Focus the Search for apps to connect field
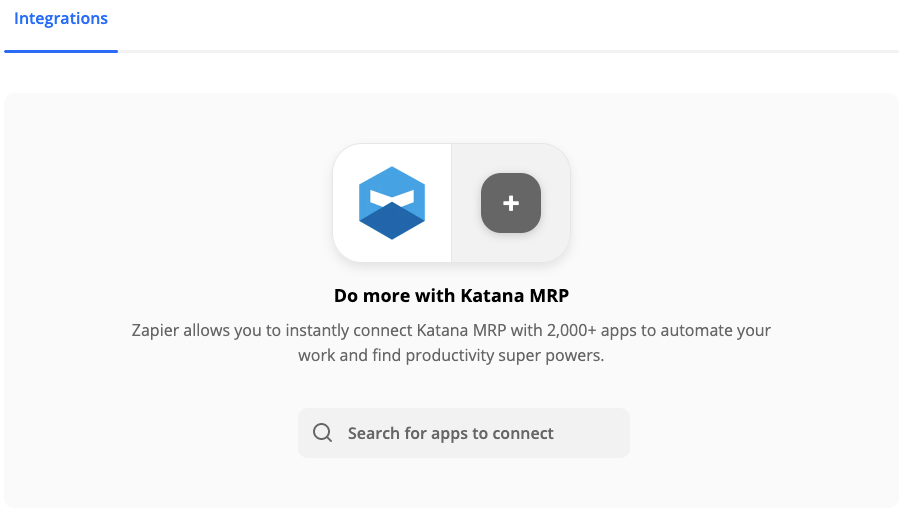Image resolution: width=912 pixels, height=530 pixels. tap(464, 433)
